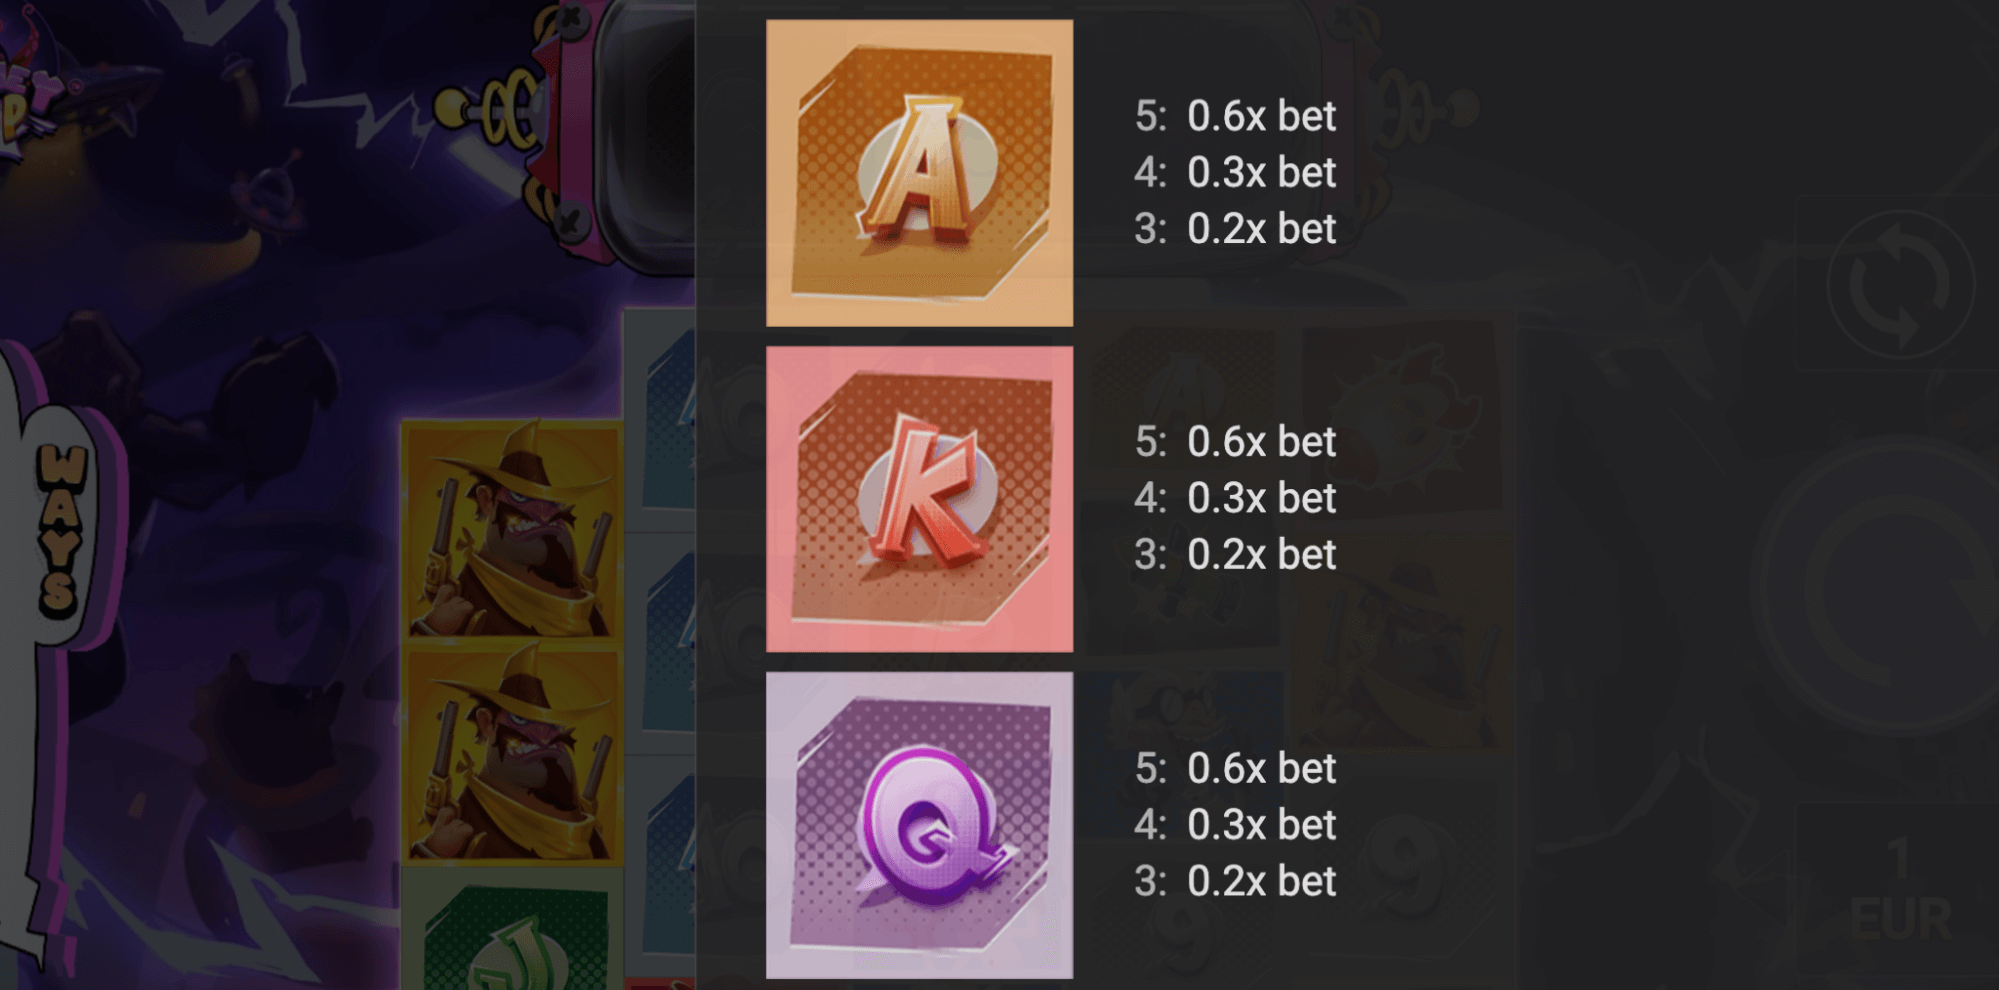Click the WAYS label on left
The width and height of the screenshot is (1999, 990).
pos(62,528)
